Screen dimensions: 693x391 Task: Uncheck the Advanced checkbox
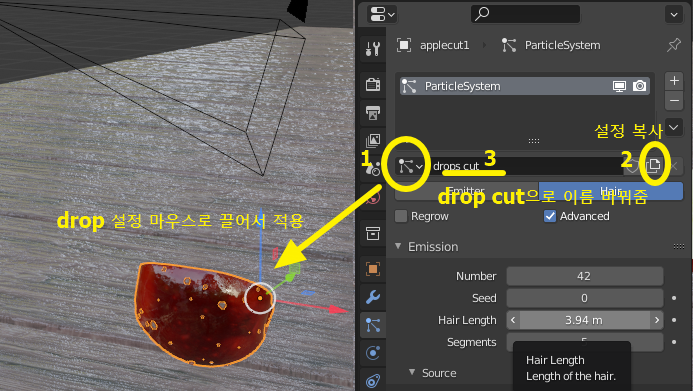550,216
